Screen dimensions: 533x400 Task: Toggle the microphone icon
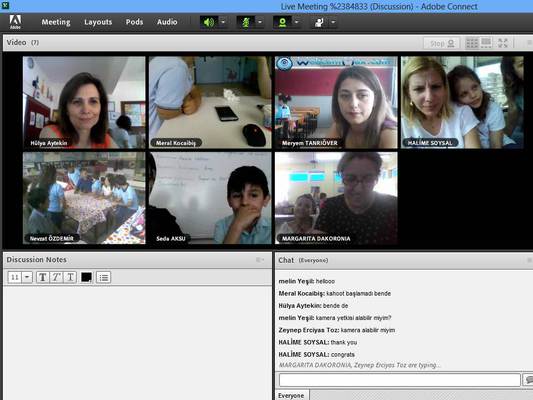click(245, 22)
